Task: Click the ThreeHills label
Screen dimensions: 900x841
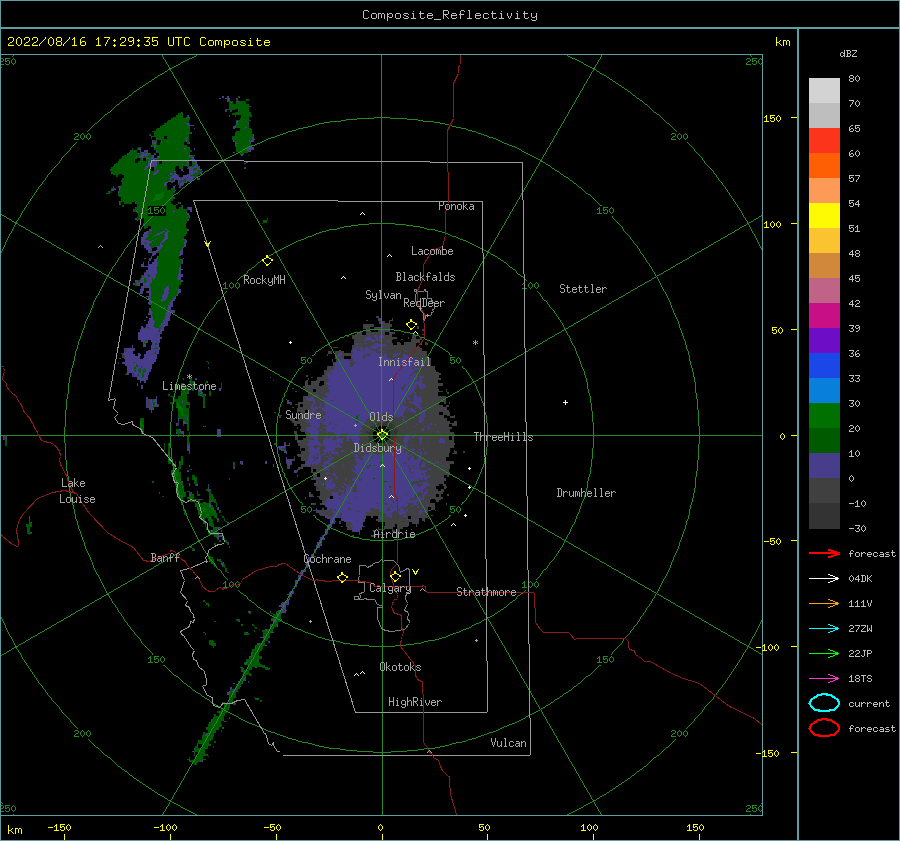Action: [x=503, y=437]
